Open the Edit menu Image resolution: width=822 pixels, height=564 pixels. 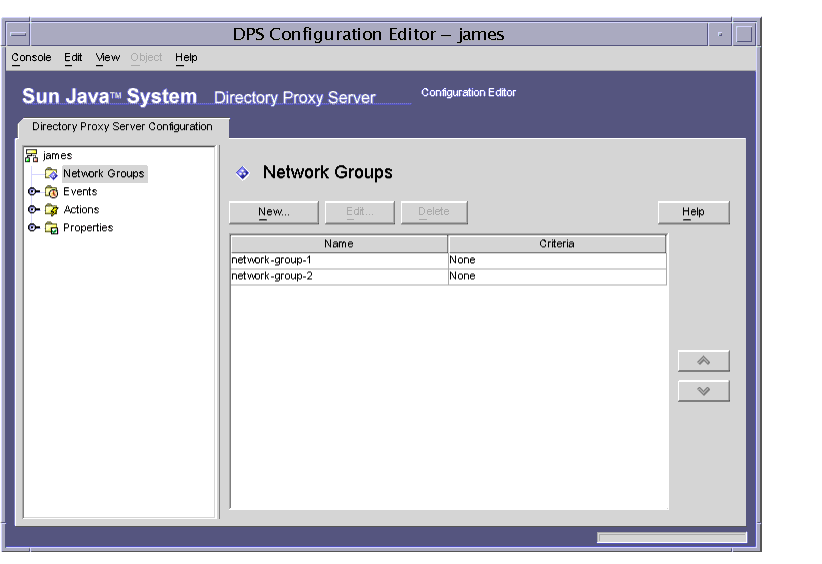pyautogui.click(x=73, y=58)
